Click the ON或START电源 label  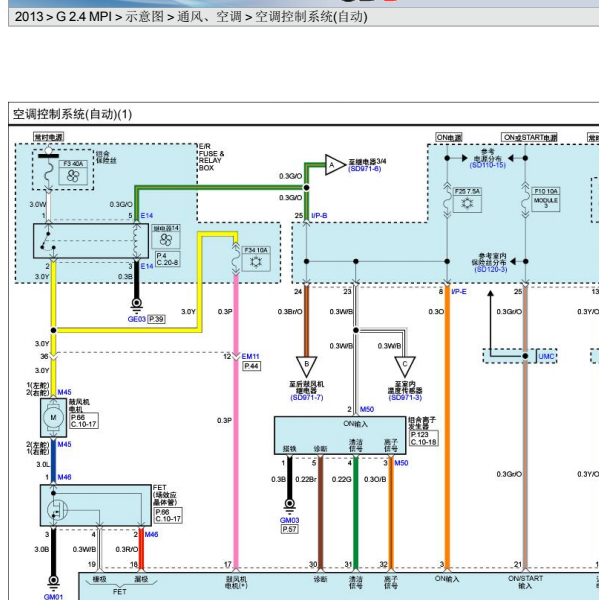click(529, 137)
